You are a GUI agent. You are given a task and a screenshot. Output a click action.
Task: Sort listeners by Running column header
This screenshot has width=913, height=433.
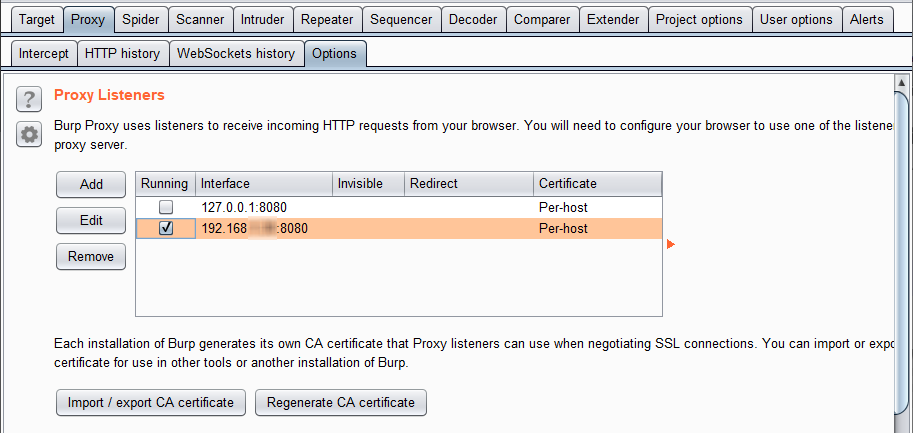click(x=165, y=184)
